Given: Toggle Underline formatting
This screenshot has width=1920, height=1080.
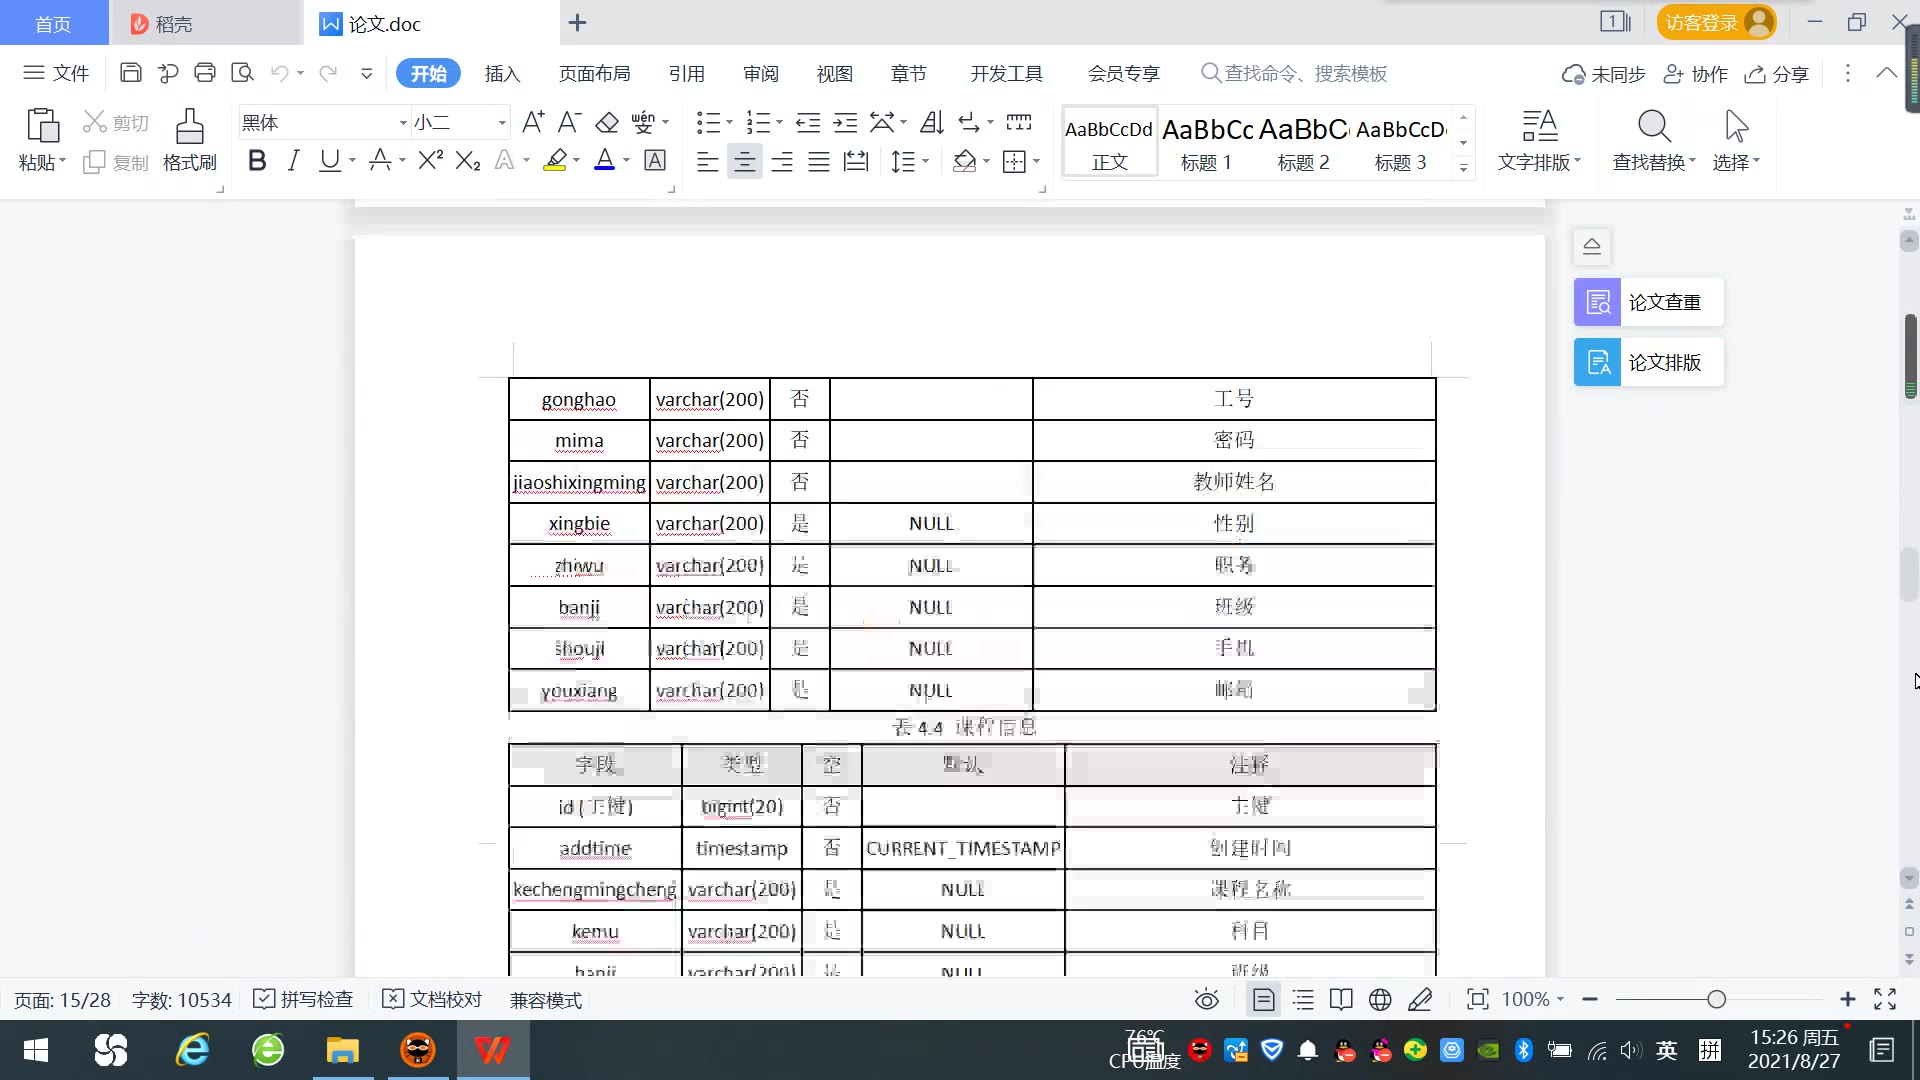Looking at the screenshot, I should click(x=329, y=160).
